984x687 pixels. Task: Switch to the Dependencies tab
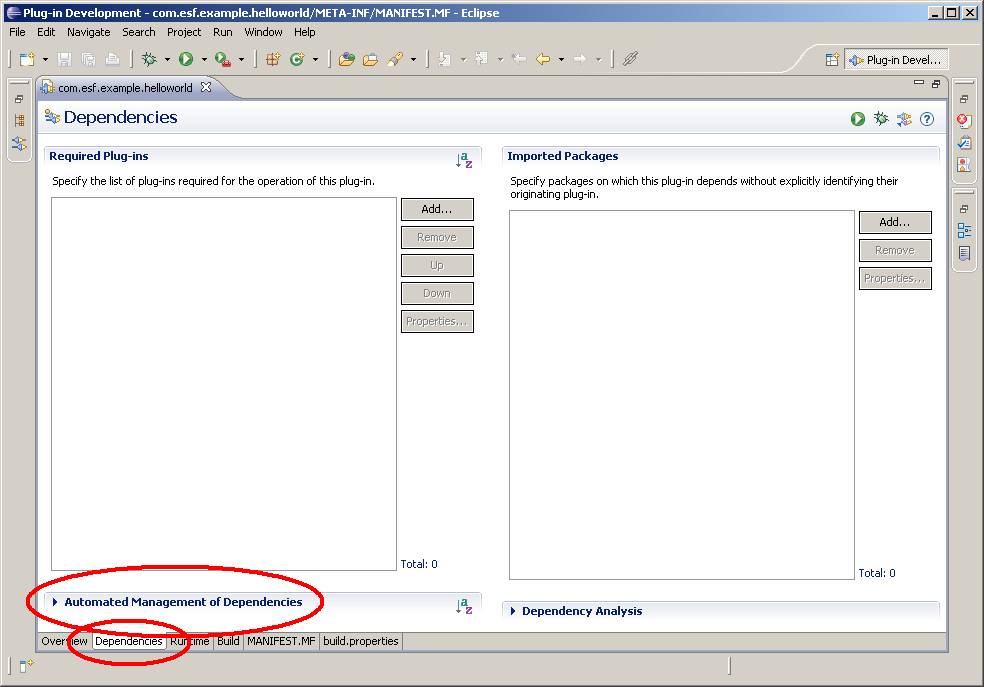coord(129,641)
